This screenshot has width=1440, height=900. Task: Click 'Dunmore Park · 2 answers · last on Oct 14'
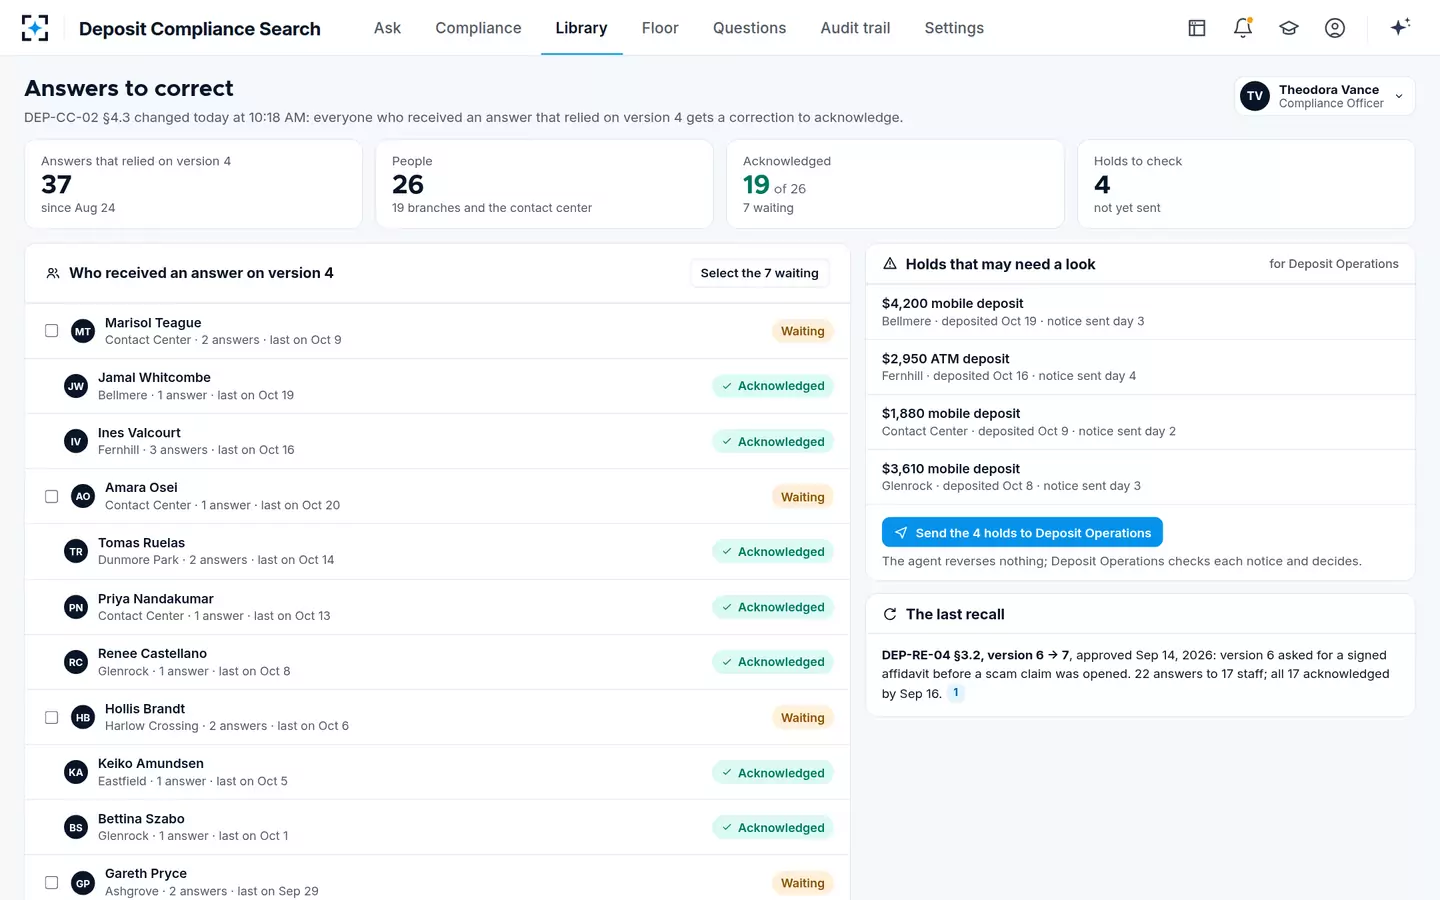point(216,560)
